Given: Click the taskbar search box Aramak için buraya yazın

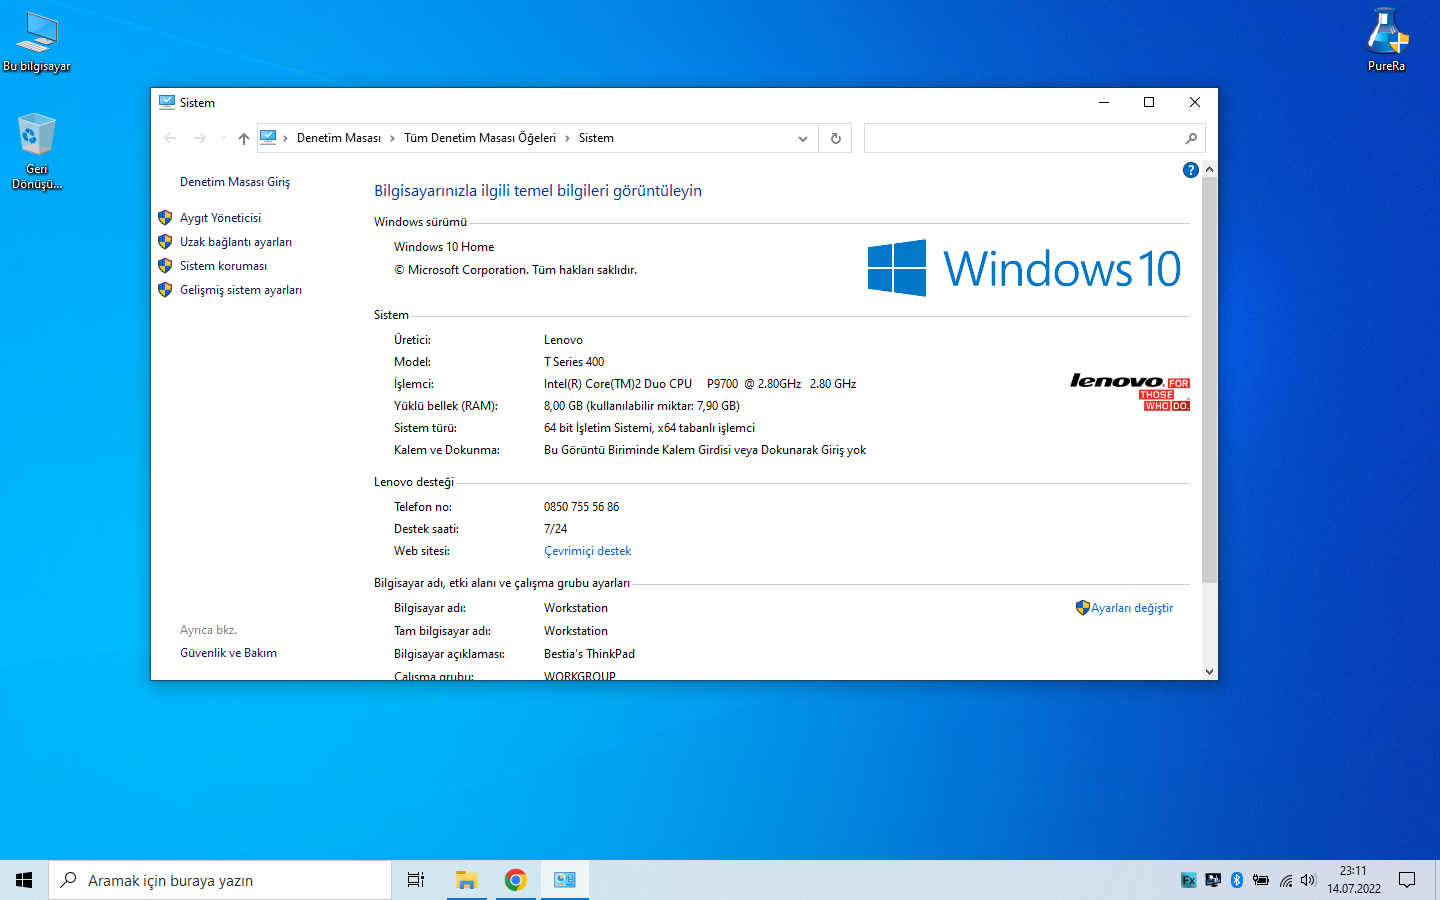Looking at the screenshot, I should (x=220, y=880).
